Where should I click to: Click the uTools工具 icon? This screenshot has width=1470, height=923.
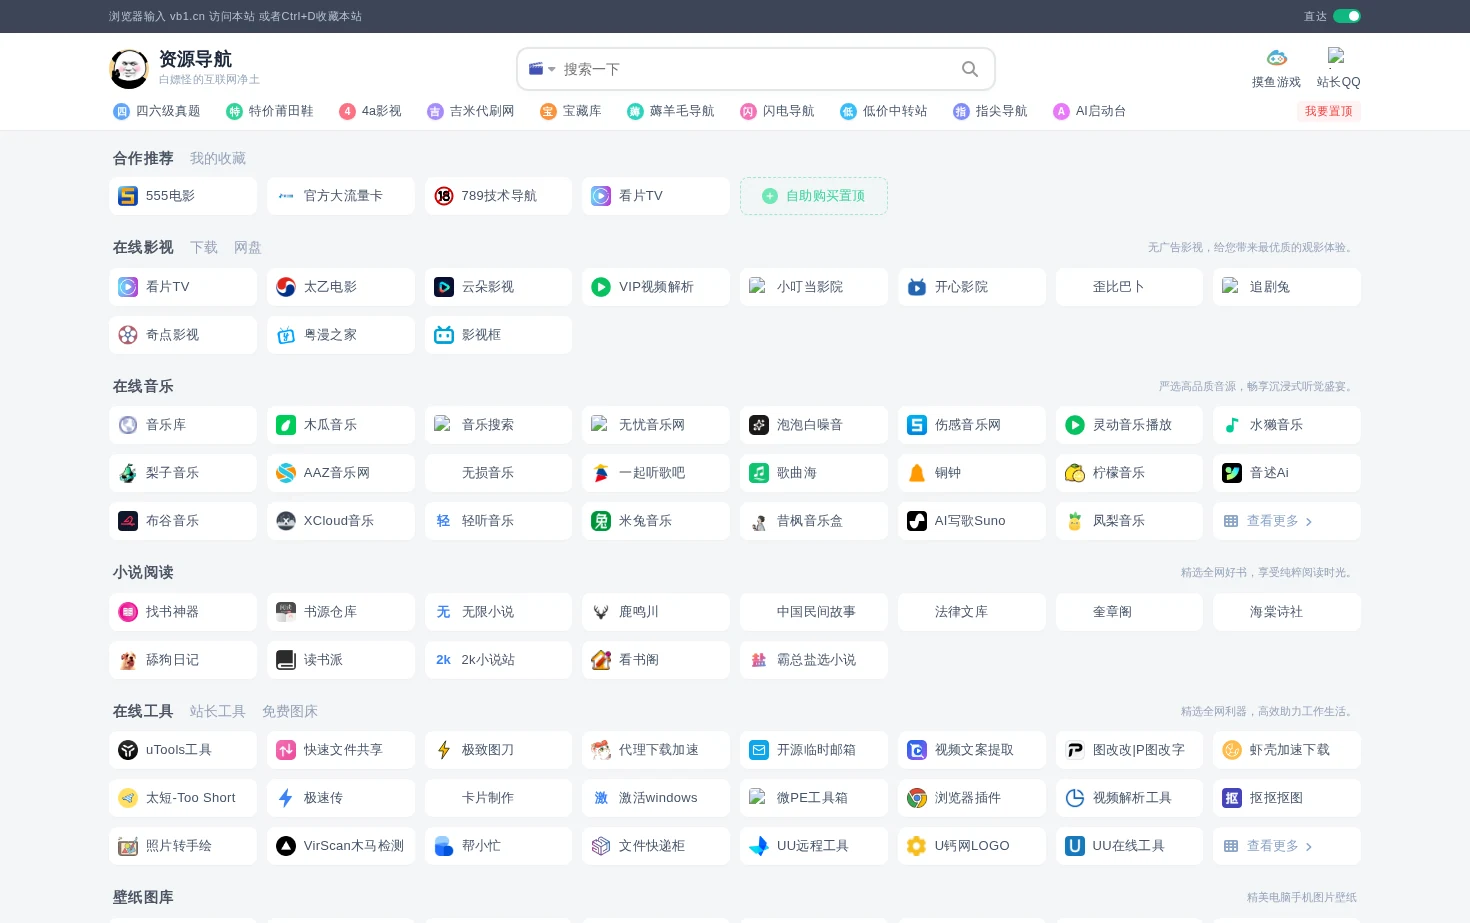click(128, 750)
